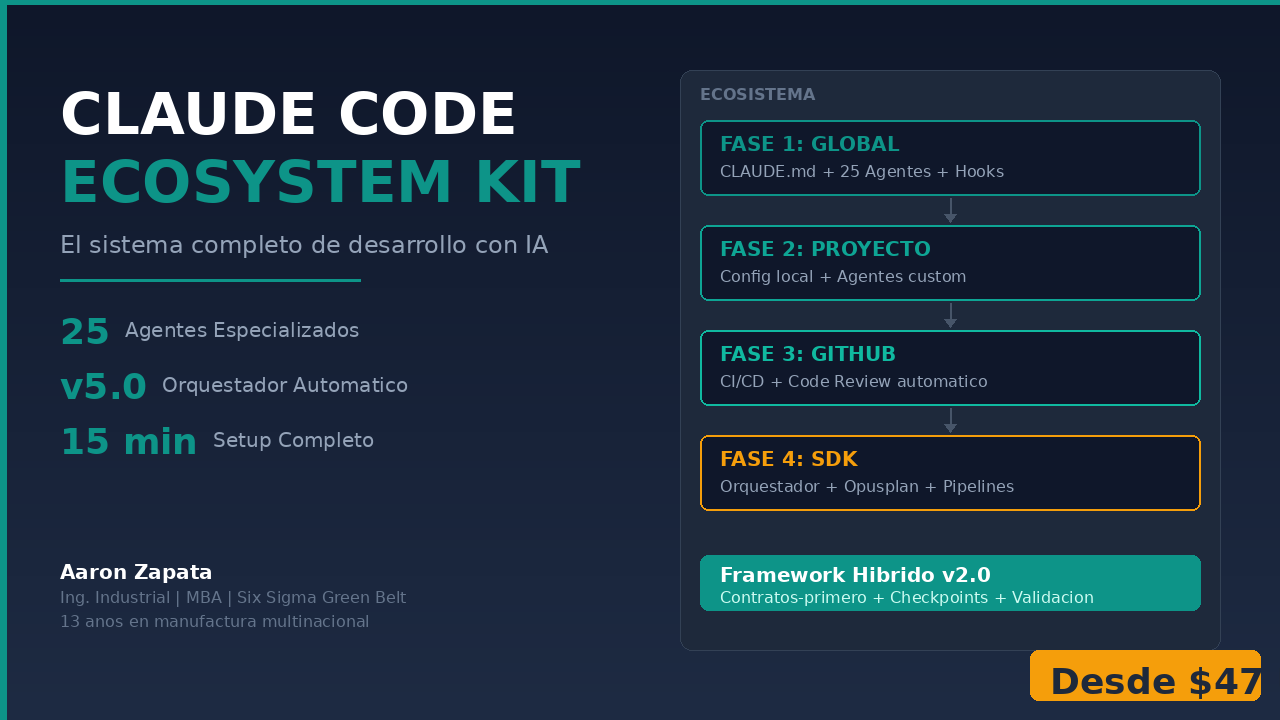Screen dimensions: 1280x720
Task: Click 'Orquestador + Opusplan + Pipelines' text
Action: (867, 487)
